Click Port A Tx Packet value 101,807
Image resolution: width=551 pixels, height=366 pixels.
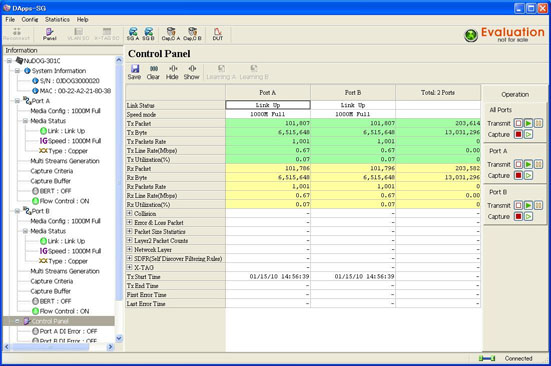268,123
